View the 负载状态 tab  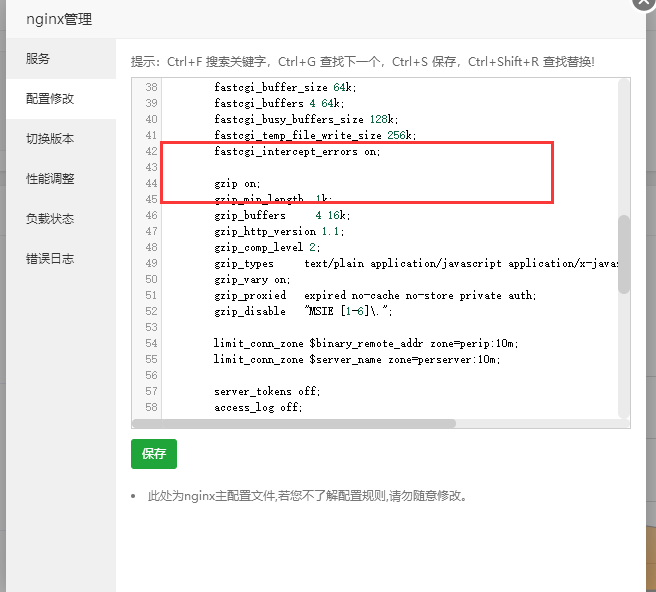tap(61, 218)
